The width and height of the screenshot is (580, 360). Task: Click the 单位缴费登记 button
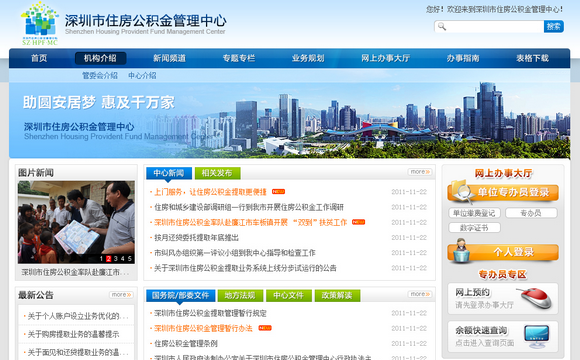pyautogui.click(x=474, y=213)
